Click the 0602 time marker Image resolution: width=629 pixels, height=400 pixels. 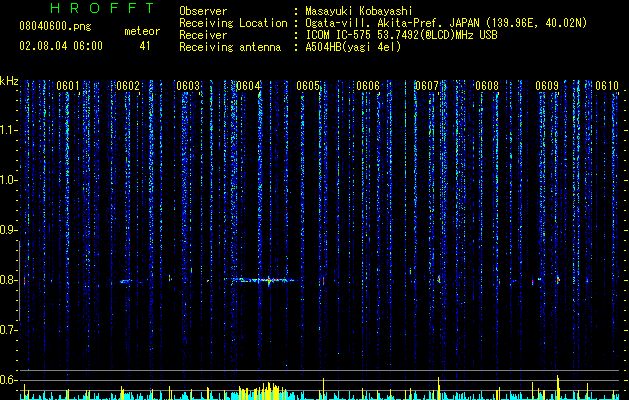[128, 86]
